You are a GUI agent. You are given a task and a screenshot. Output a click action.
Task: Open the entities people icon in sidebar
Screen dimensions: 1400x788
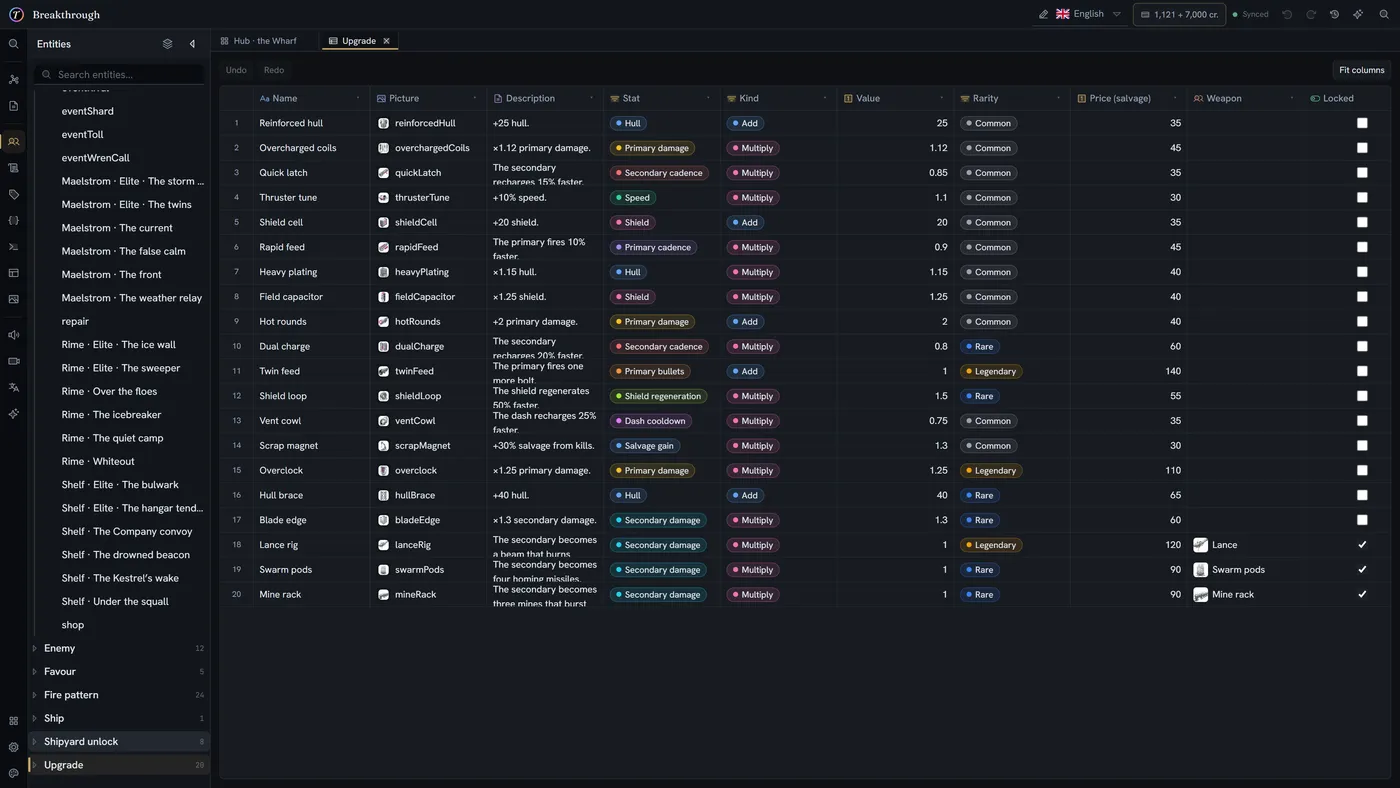[14, 142]
